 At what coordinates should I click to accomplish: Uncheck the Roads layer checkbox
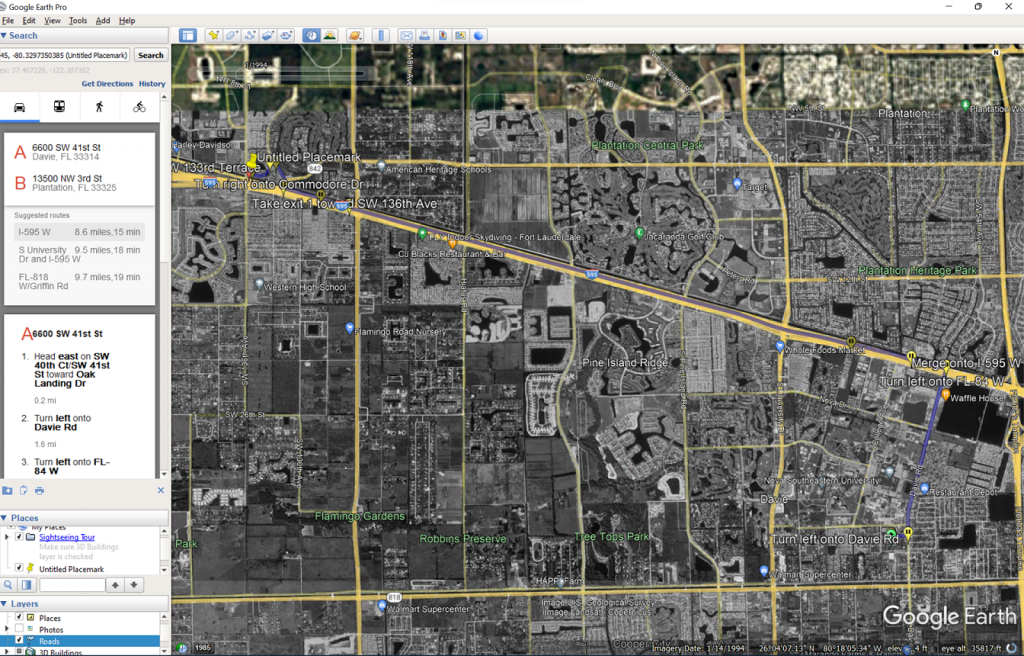(19, 641)
